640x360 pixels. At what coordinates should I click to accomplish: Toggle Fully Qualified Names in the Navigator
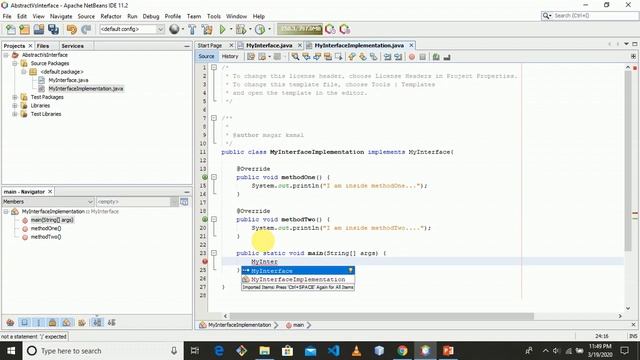[x=82, y=322]
